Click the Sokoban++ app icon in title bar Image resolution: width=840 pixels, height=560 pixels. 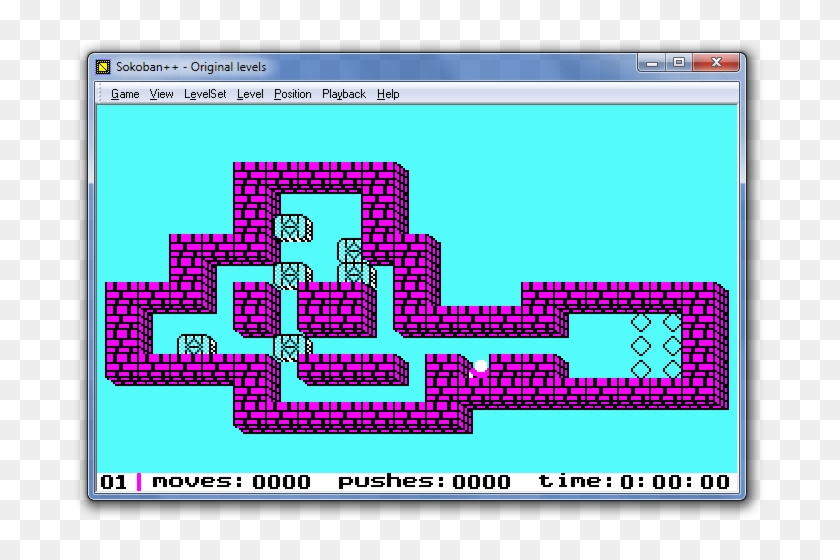point(103,67)
